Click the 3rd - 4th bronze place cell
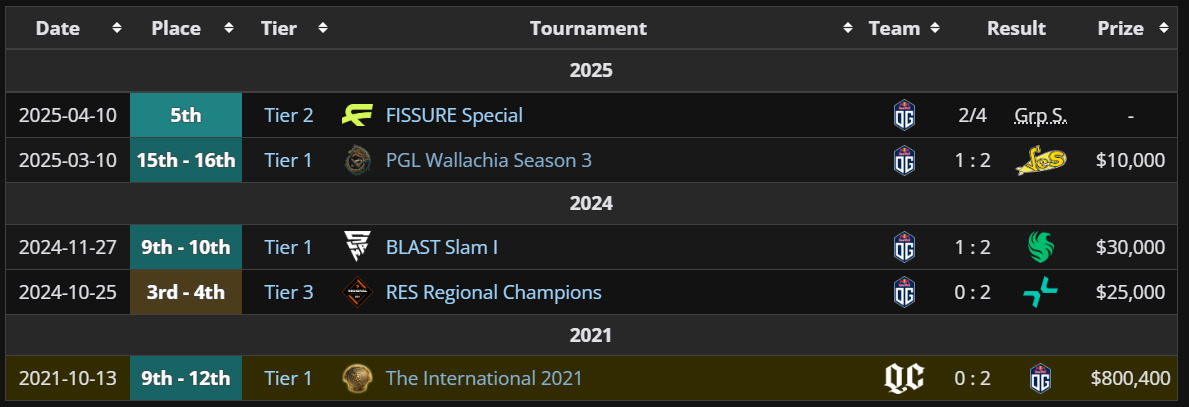The image size is (1189, 407). (x=186, y=292)
